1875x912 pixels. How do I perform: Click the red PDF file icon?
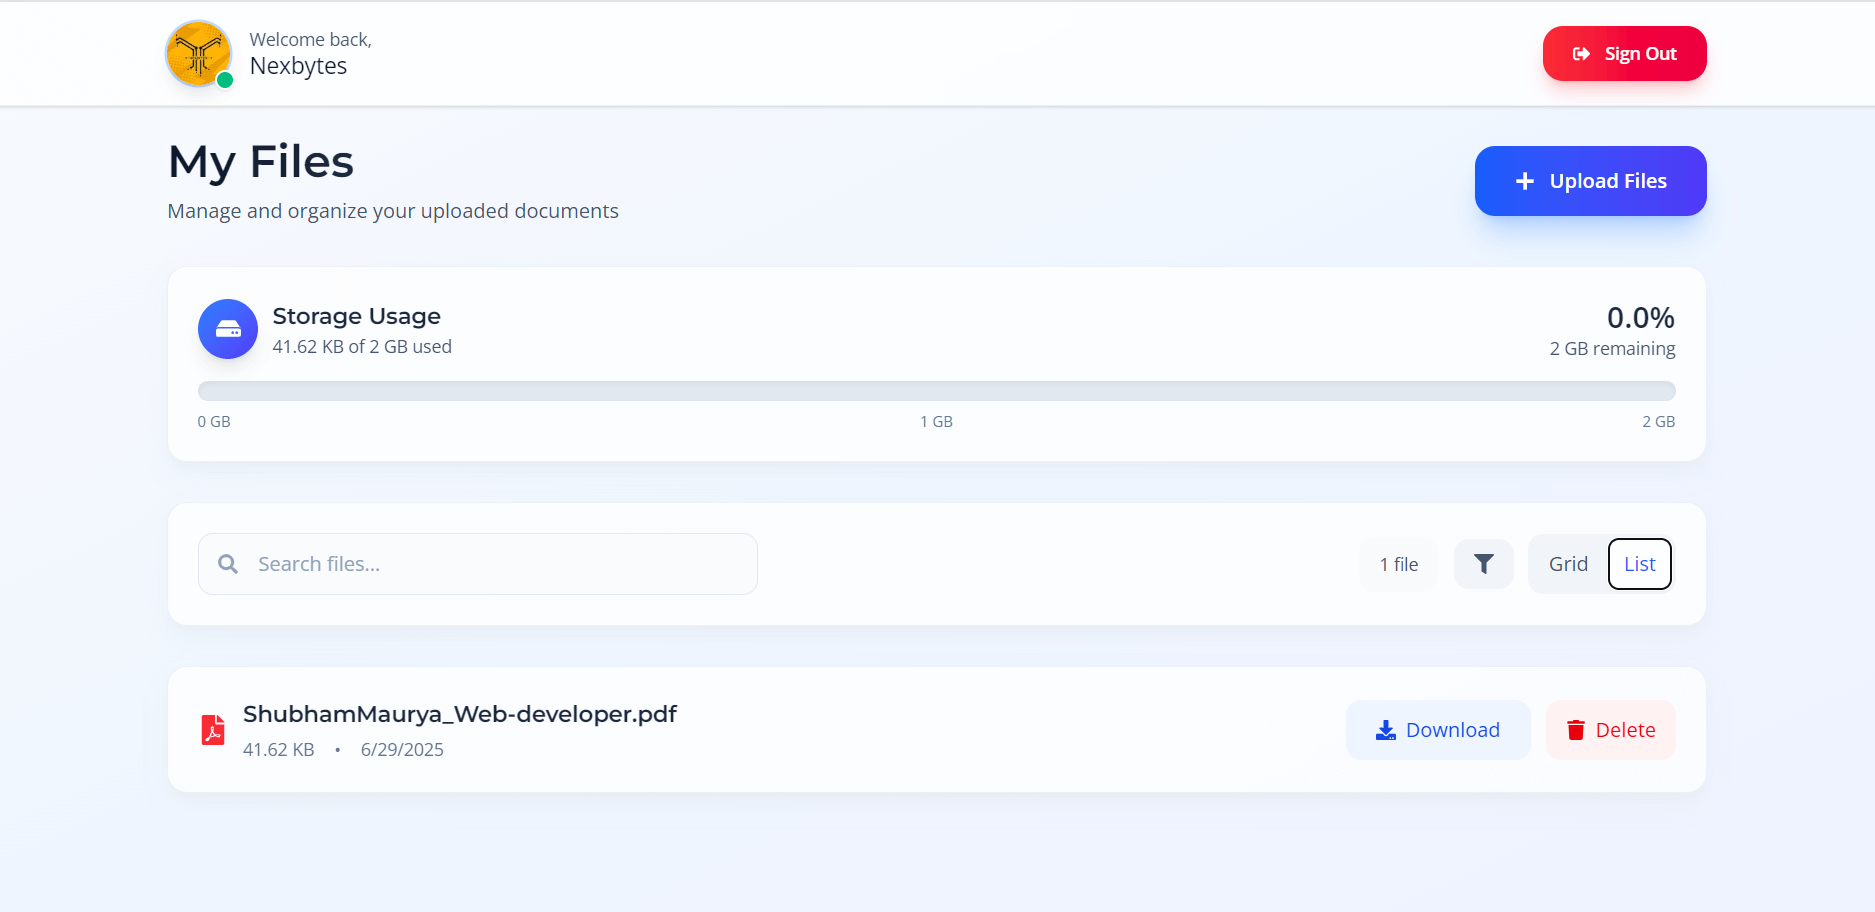tap(213, 730)
